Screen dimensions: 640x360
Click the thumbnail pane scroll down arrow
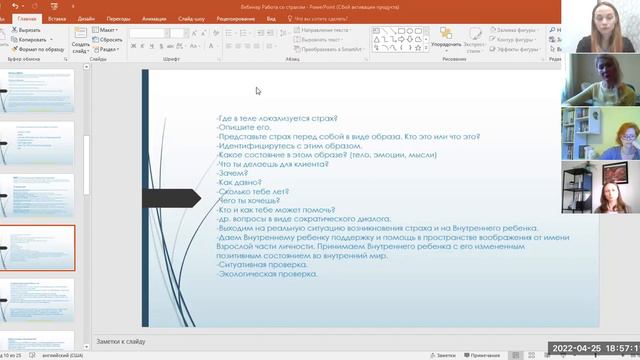86,347
